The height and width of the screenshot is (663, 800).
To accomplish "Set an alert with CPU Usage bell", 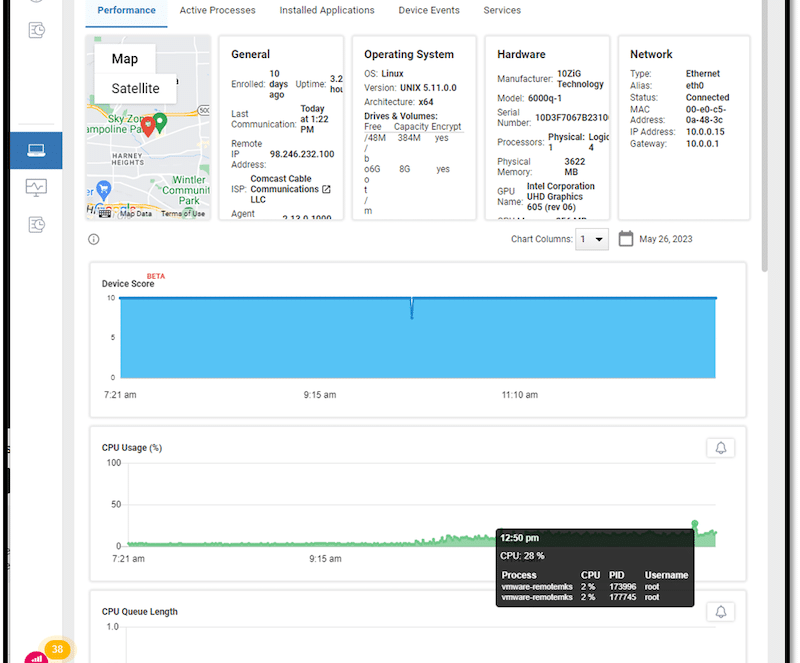I will [720, 448].
